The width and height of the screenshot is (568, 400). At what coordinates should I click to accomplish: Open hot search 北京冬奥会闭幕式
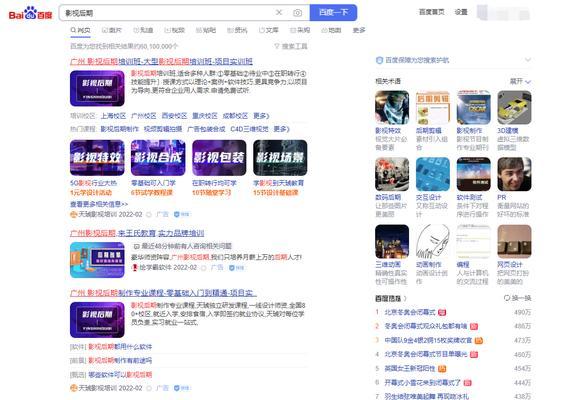410,312
